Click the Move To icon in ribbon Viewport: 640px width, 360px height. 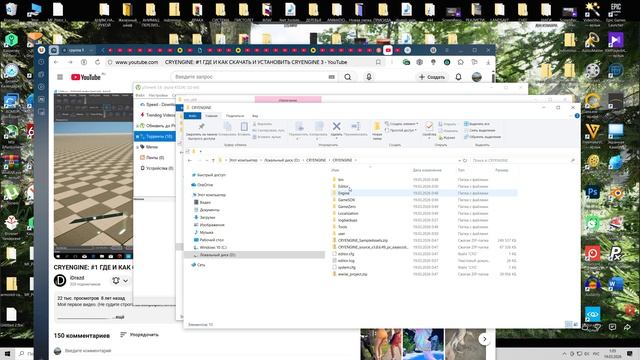299,127
